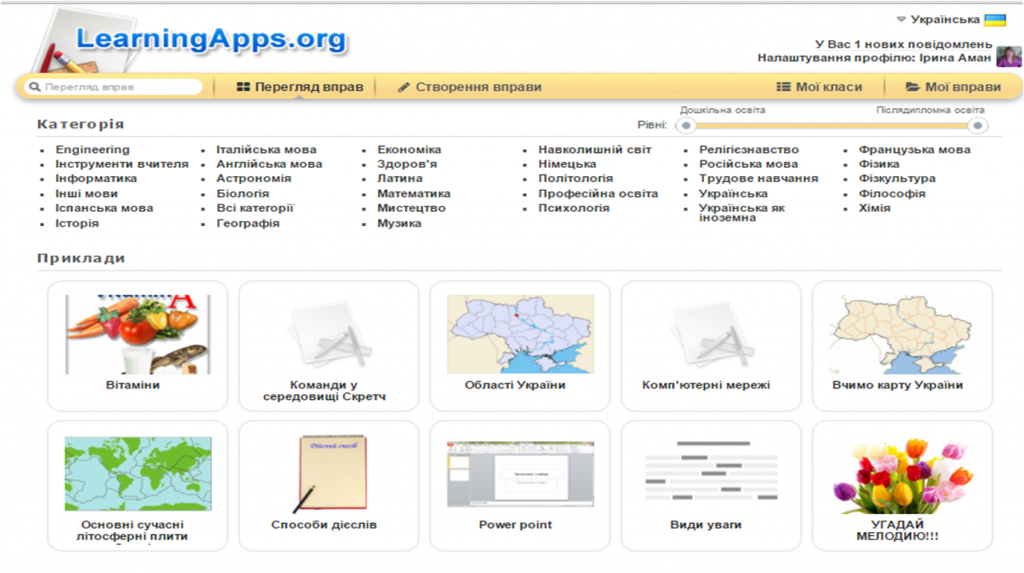Select the Трудове навчання category

pos(758,178)
